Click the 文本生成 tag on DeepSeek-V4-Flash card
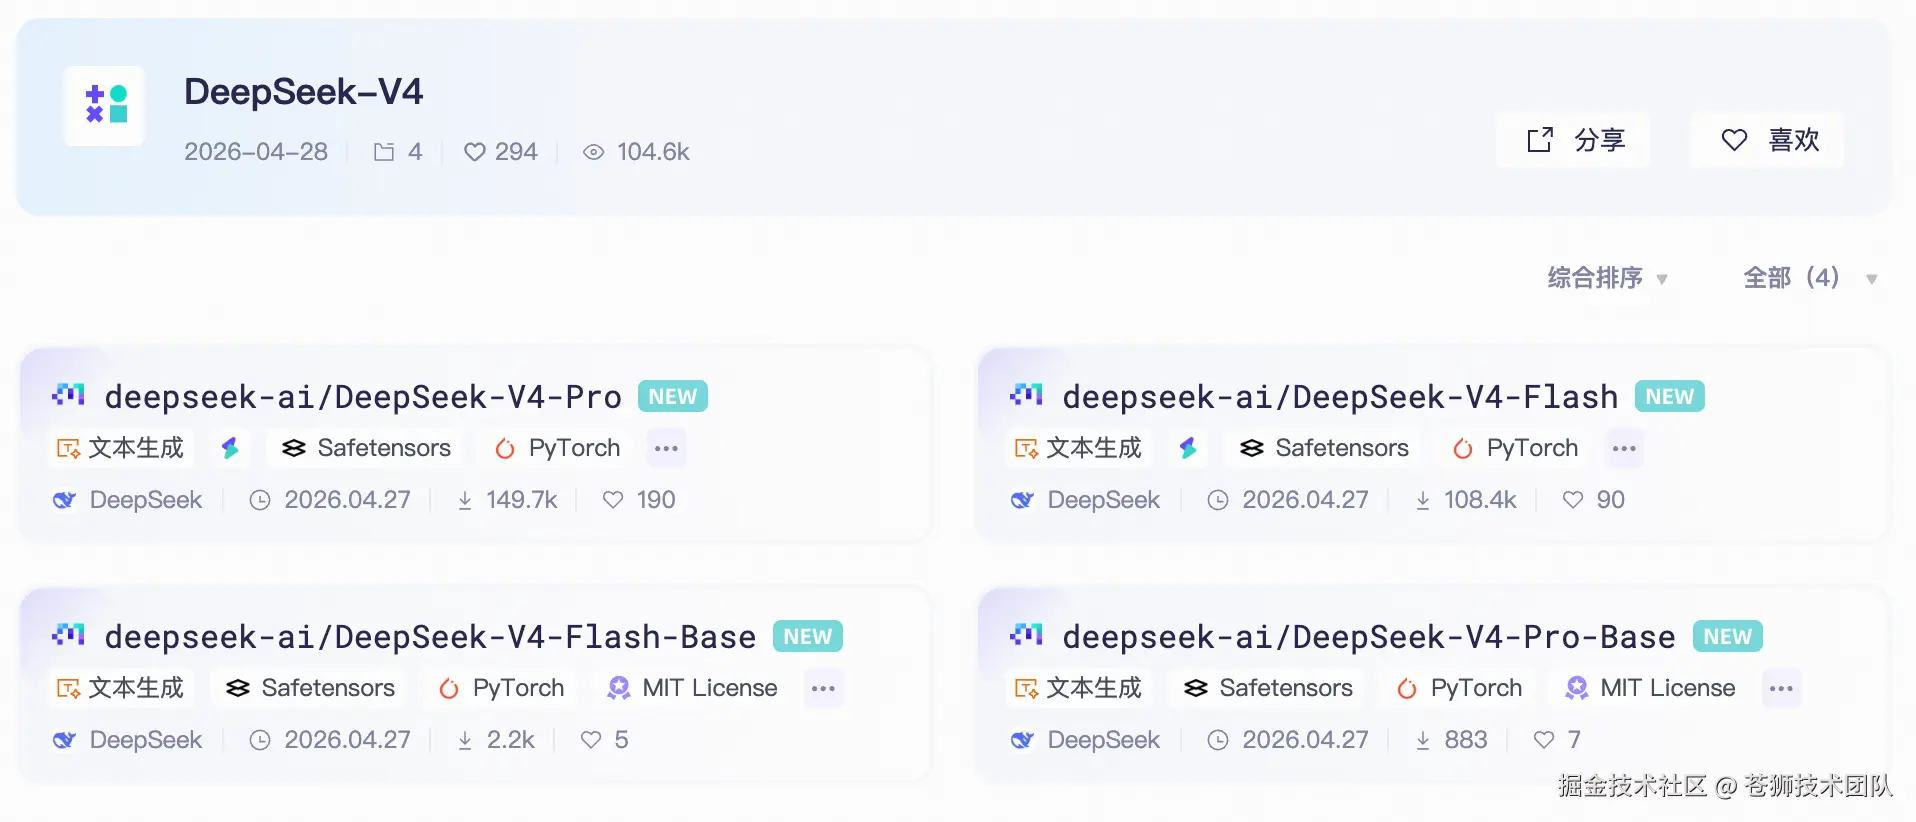Viewport: 1916px width, 822px height. tap(1079, 448)
